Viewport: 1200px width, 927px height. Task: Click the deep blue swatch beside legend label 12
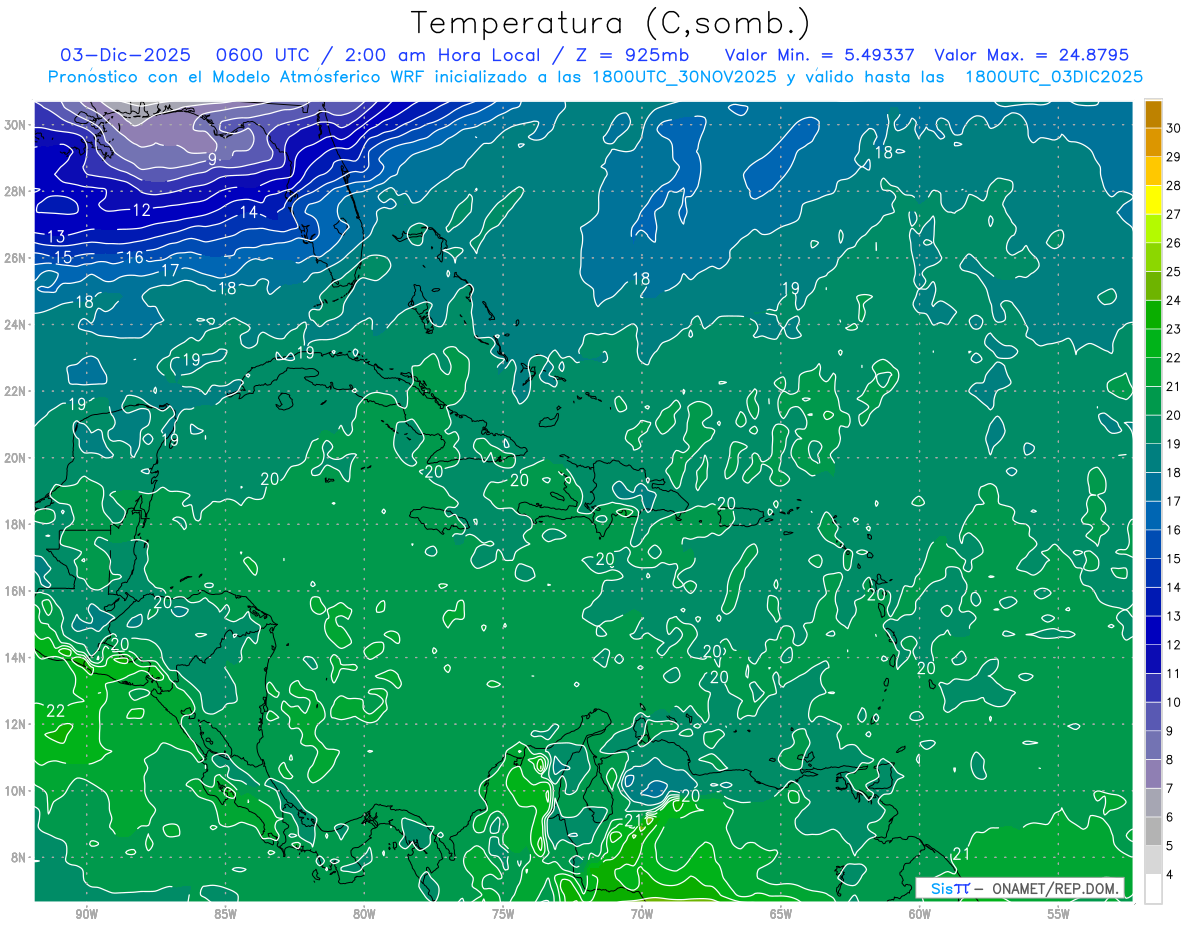coord(1153,659)
